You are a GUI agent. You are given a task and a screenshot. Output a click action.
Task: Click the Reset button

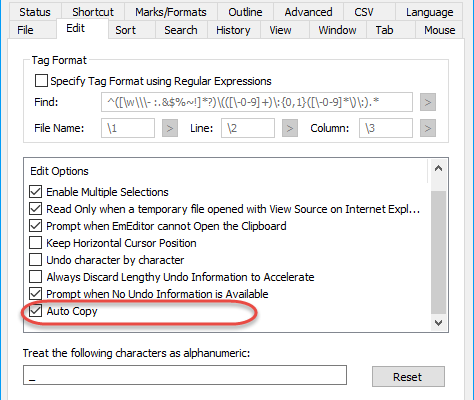(408, 377)
